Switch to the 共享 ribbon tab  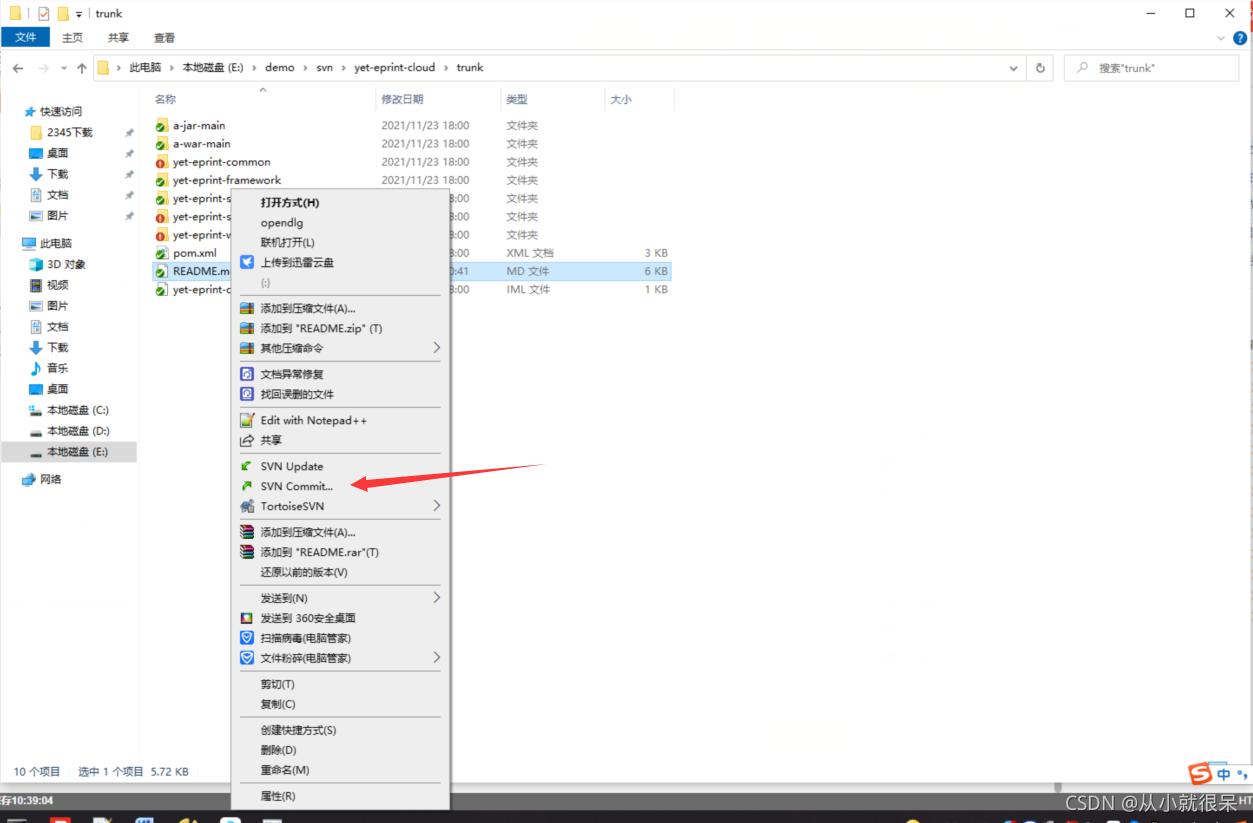tap(118, 38)
